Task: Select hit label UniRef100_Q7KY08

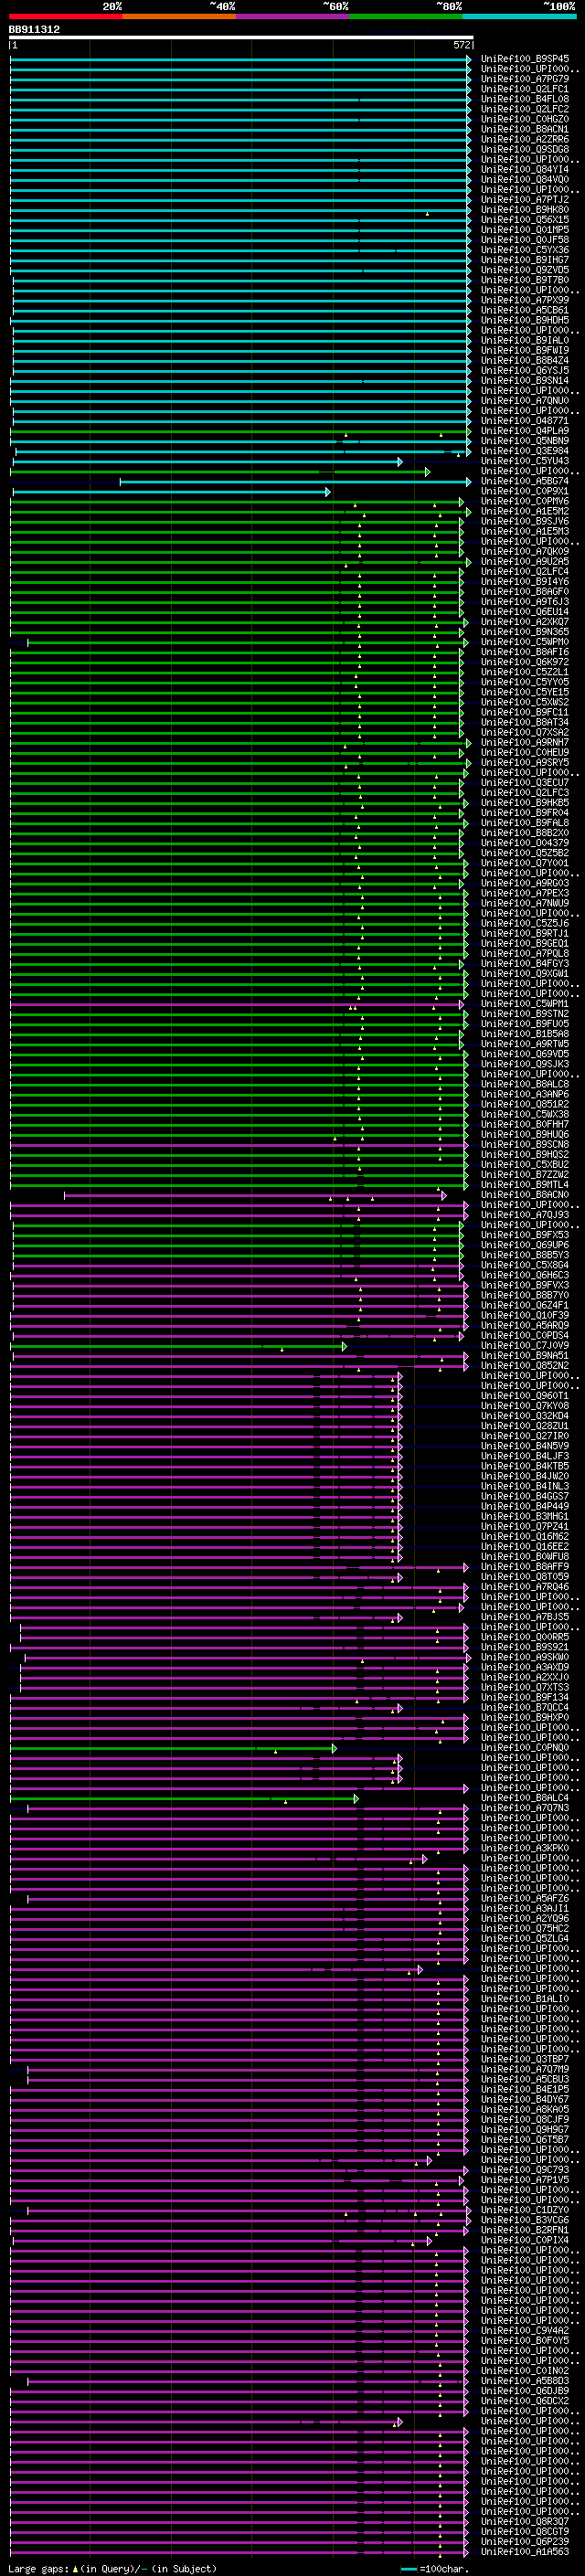Action: coord(524,1406)
